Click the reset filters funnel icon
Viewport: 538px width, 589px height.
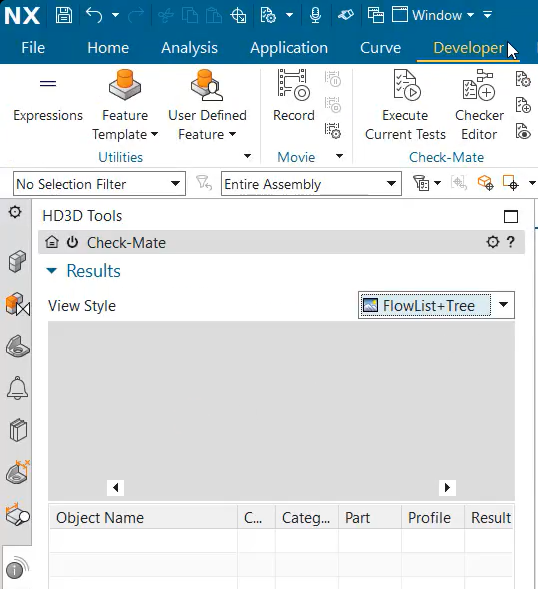pyautogui.click(x=204, y=183)
